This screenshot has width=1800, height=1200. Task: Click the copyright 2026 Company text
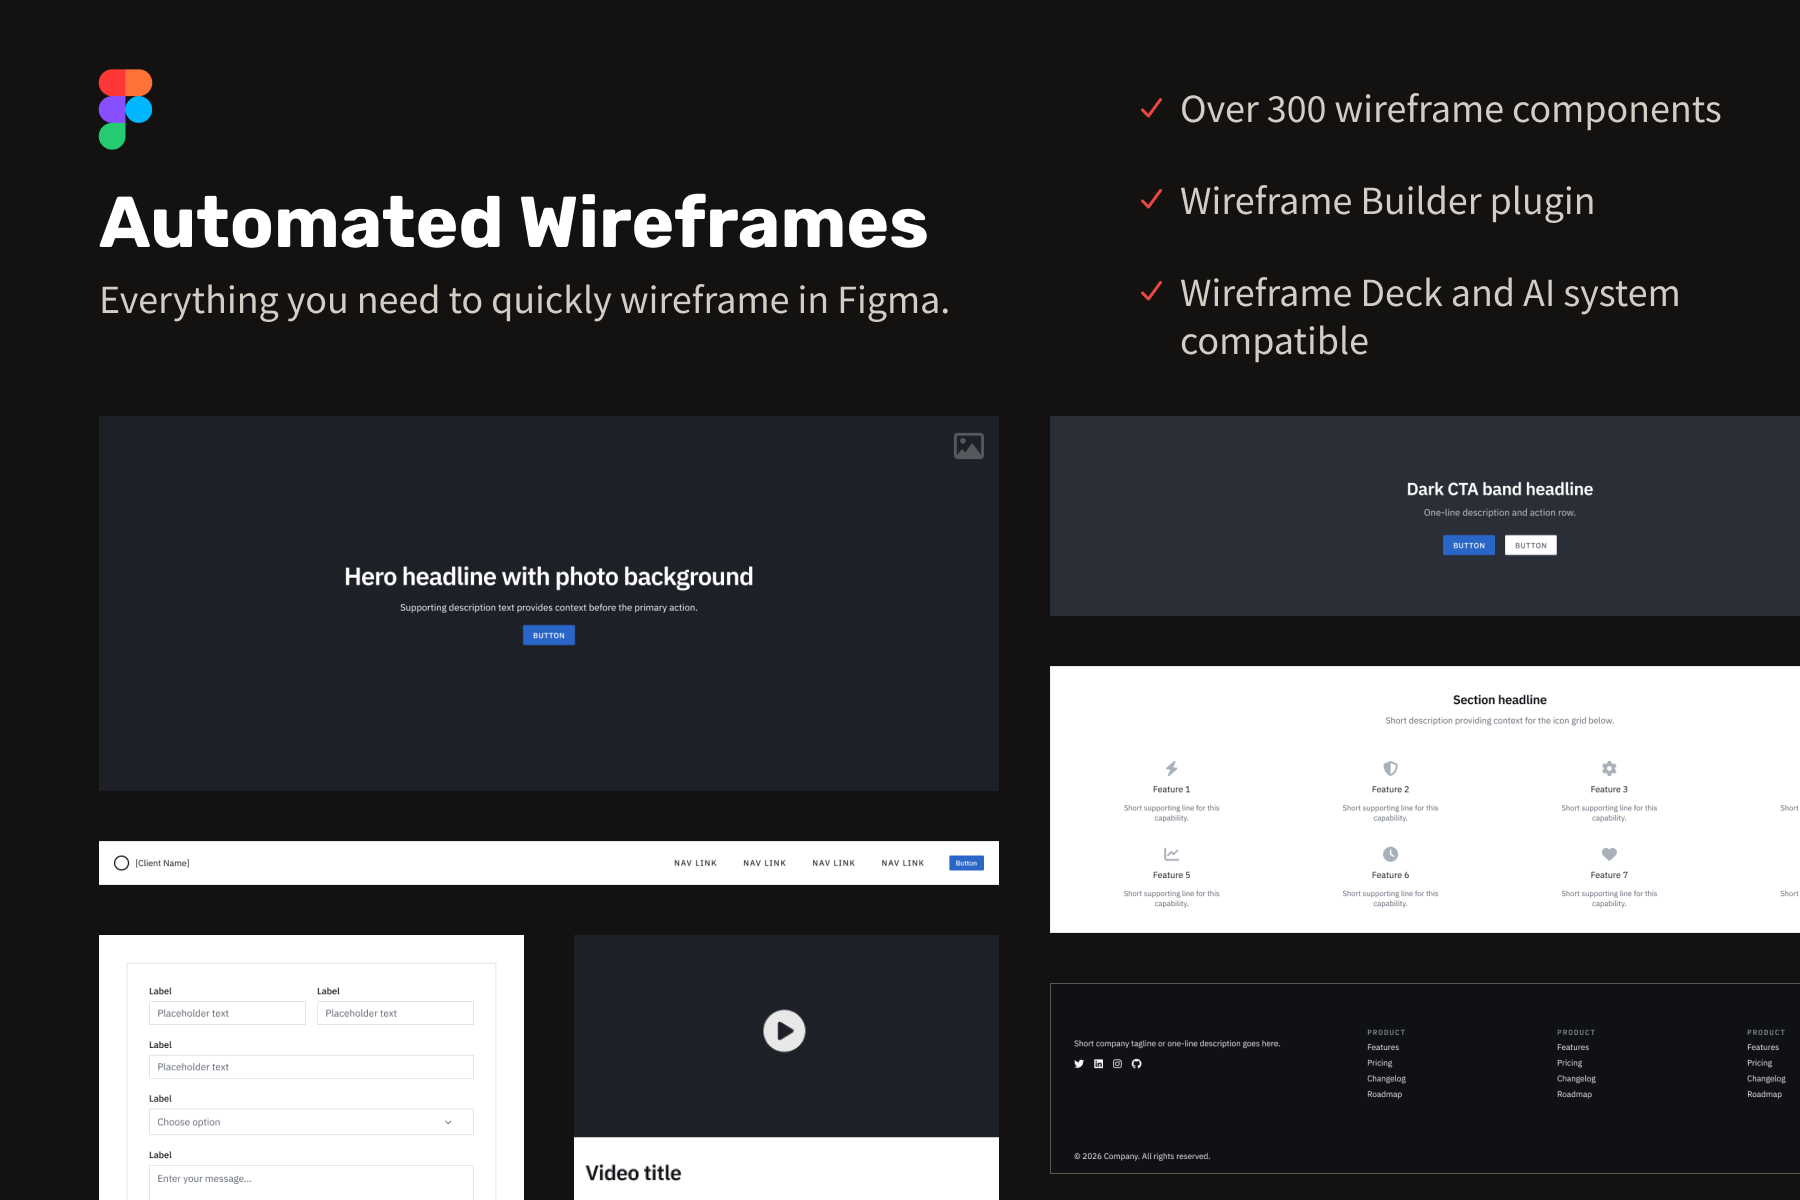pyautogui.click(x=1142, y=1156)
